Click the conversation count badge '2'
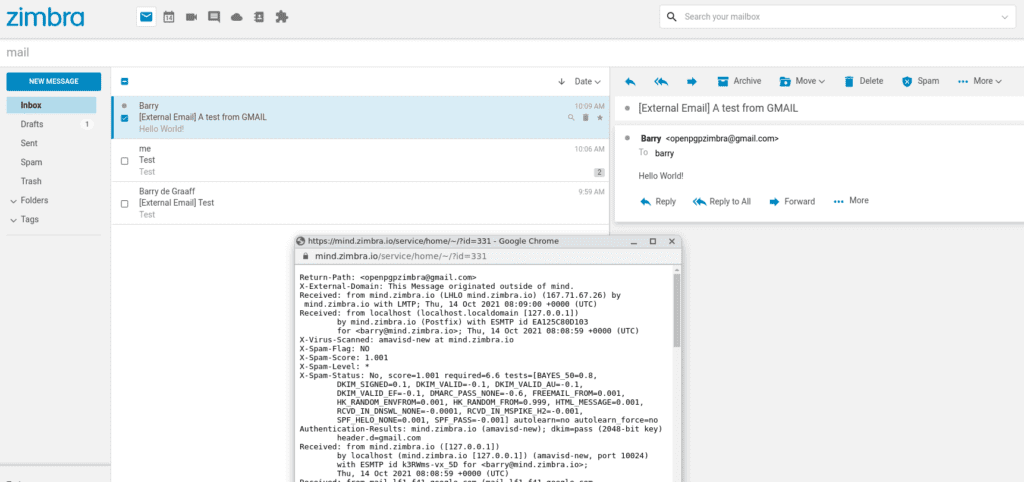 (x=599, y=172)
